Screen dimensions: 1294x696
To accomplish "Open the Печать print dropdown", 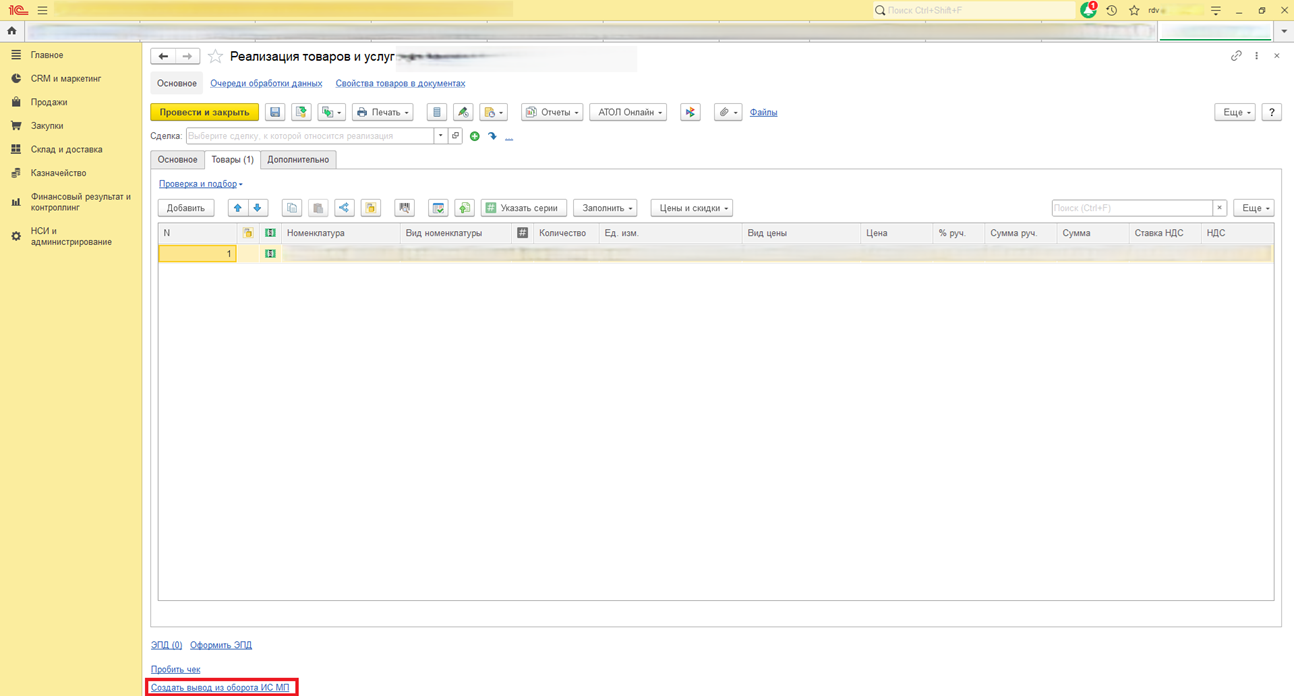I will [383, 112].
